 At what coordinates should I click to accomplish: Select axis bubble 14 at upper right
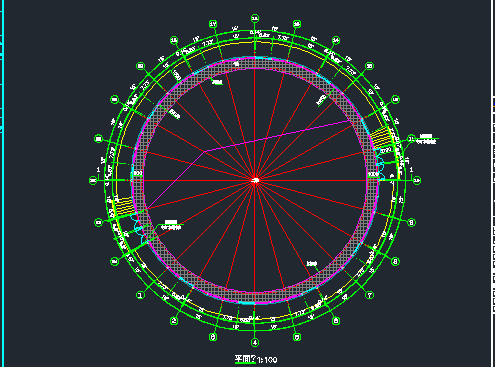pos(336,40)
